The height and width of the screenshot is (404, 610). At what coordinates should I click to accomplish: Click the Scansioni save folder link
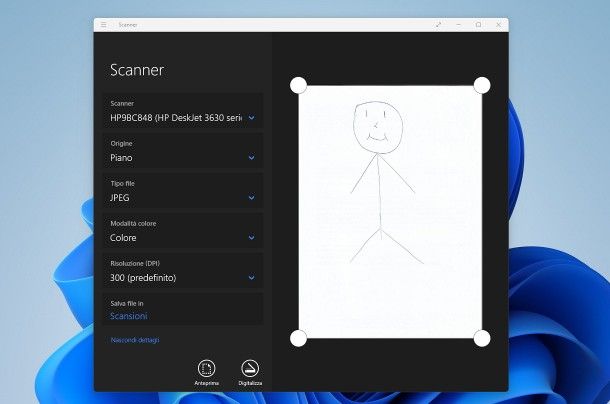tap(128, 316)
